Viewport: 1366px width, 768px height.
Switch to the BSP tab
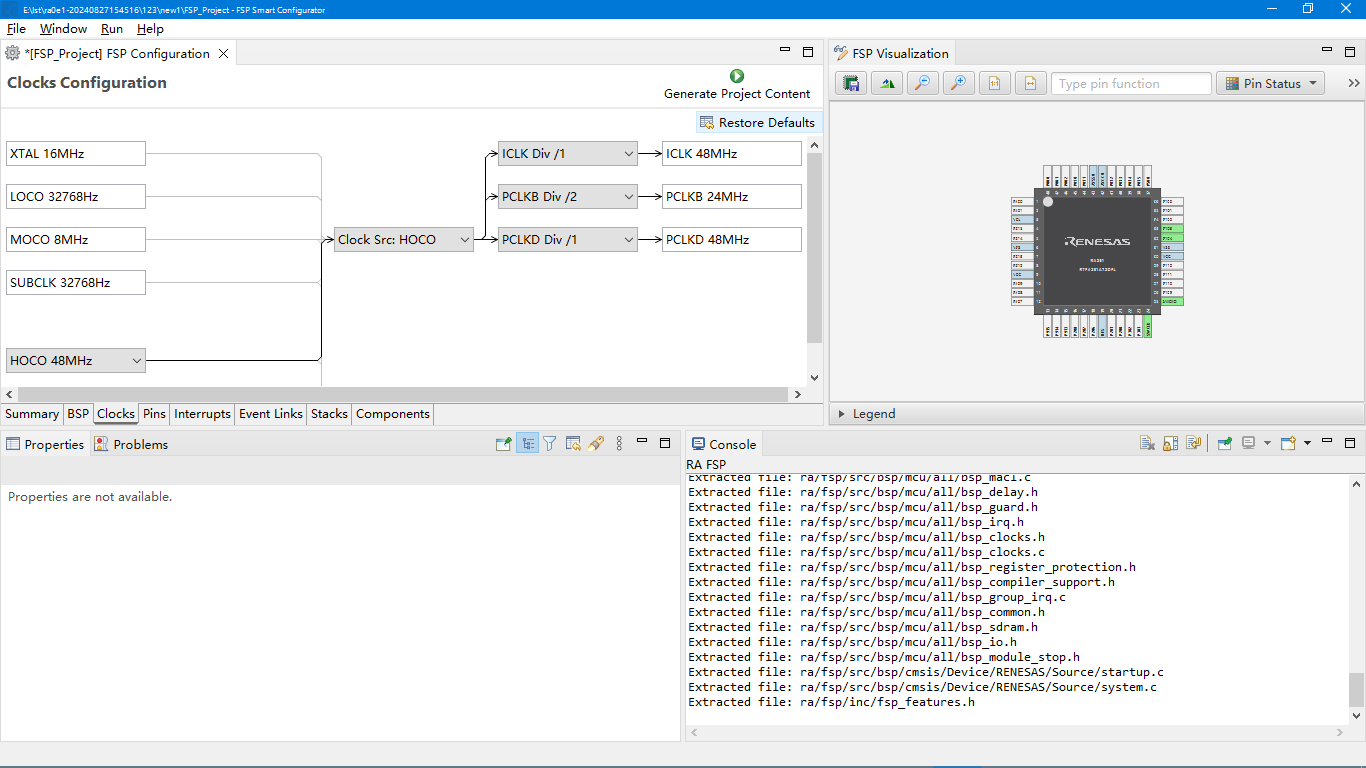78,414
